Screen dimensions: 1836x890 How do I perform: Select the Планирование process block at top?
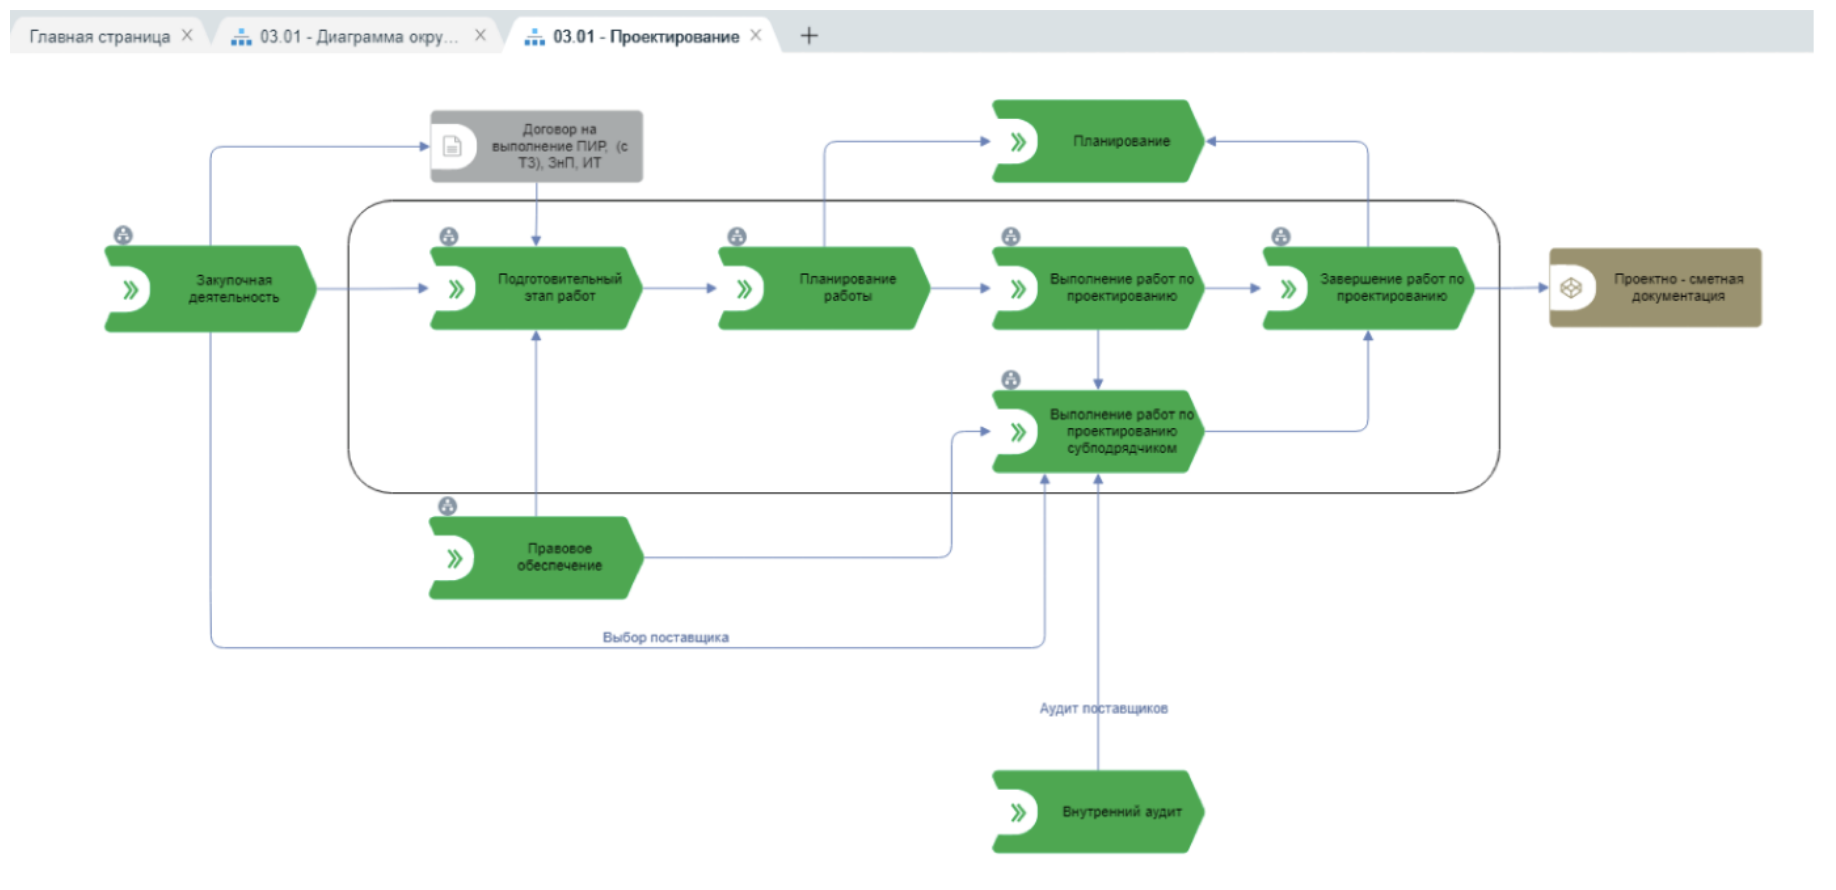point(1120,141)
